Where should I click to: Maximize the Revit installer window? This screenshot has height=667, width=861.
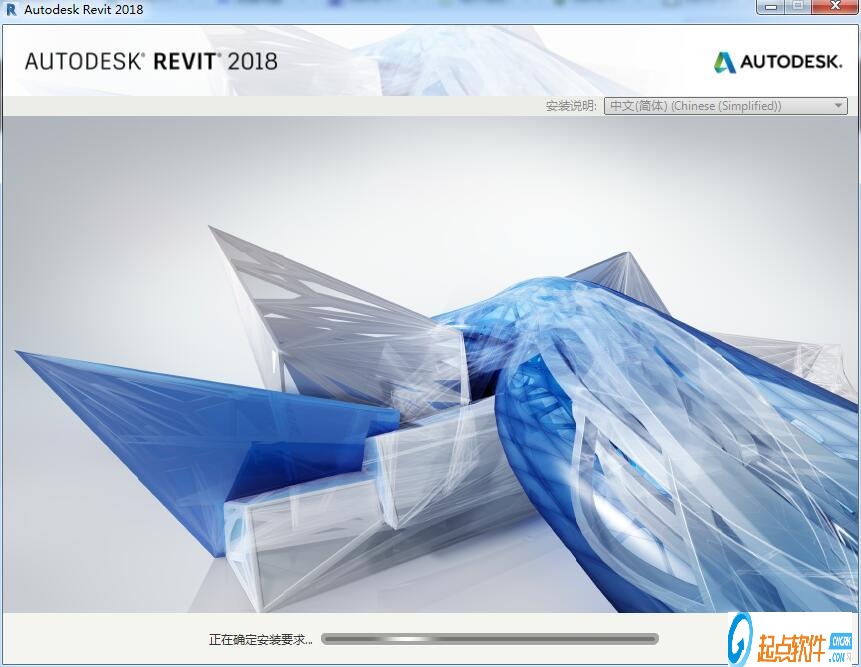point(799,7)
